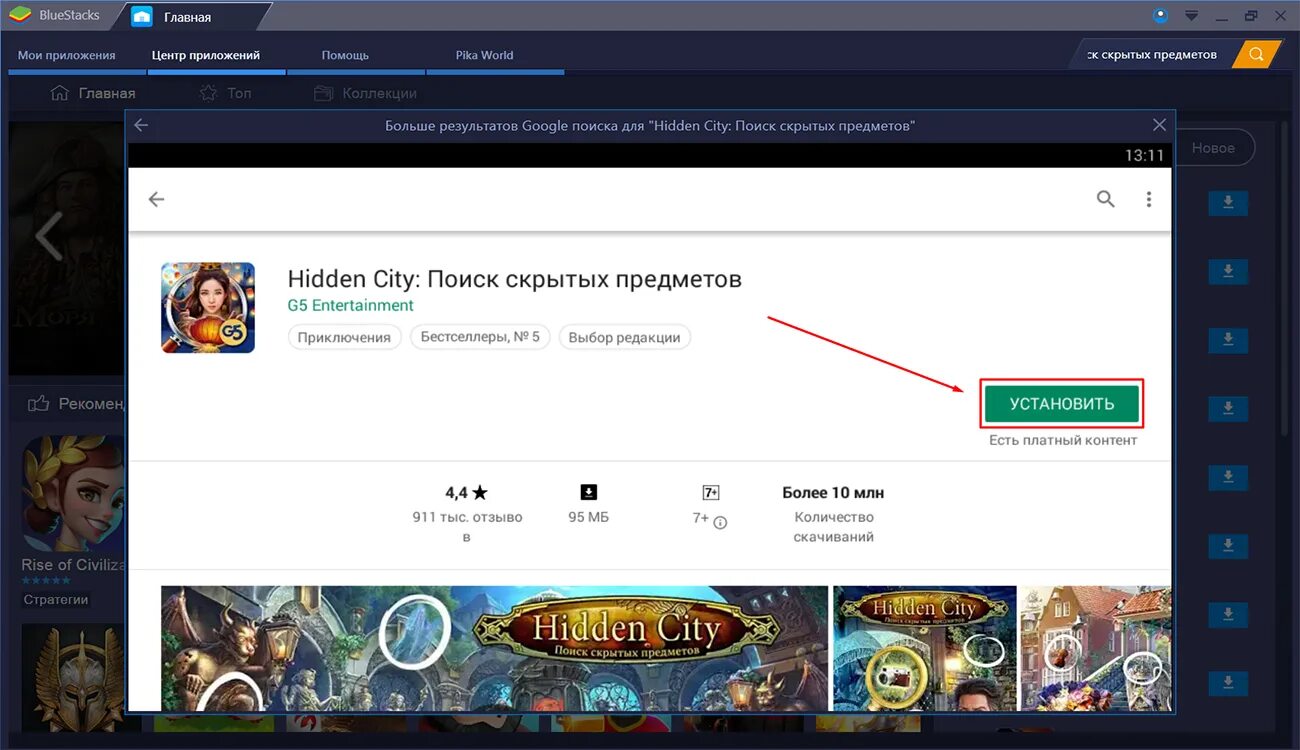Switch to Центр приложений tab

point(206,56)
